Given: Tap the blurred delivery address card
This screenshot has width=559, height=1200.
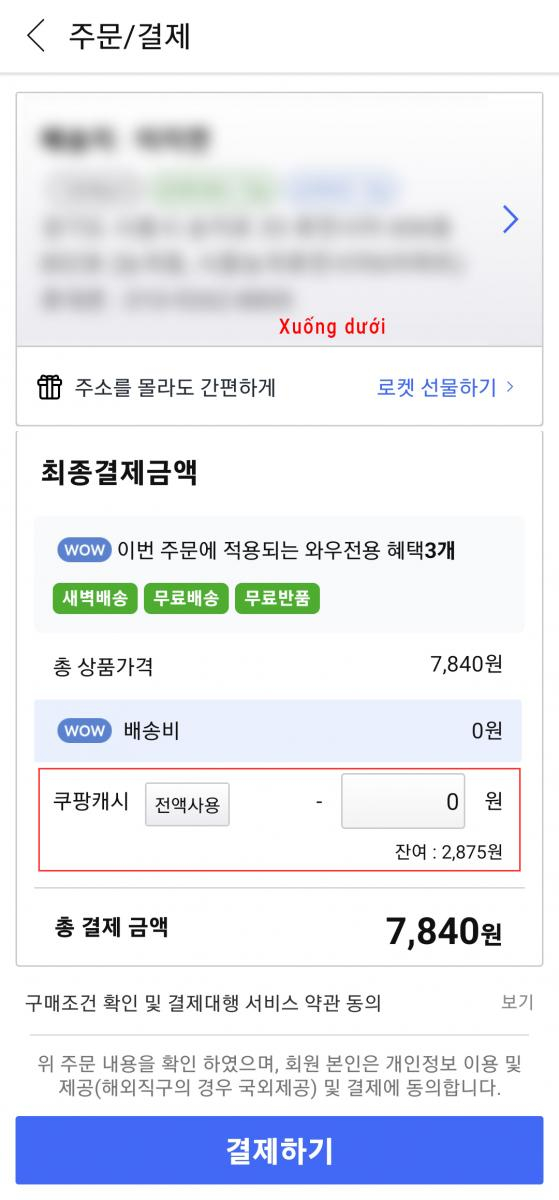Looking at the screenshot, I should click(279, 220).
